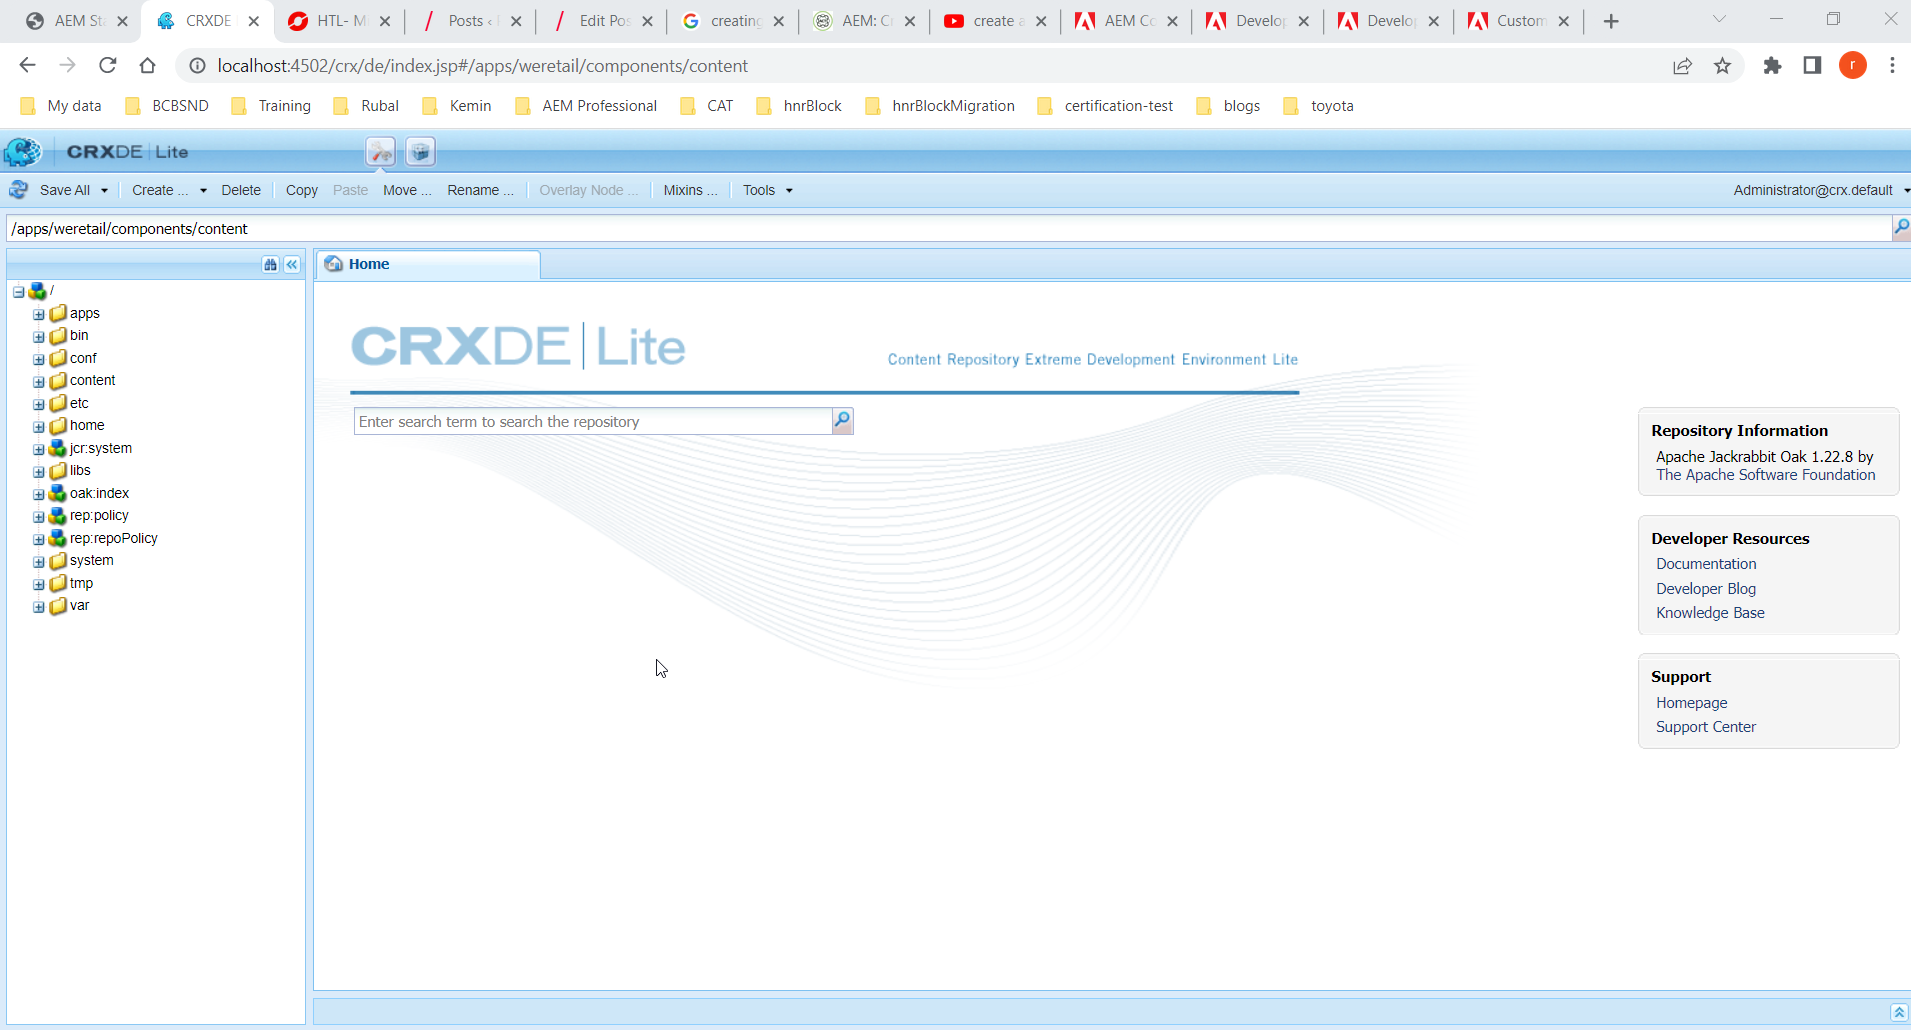Click the binoculars search icon in tree panel
The height and width of the screenshot is (1030, 1911).
pyautogui.click(x=270, y=265)
